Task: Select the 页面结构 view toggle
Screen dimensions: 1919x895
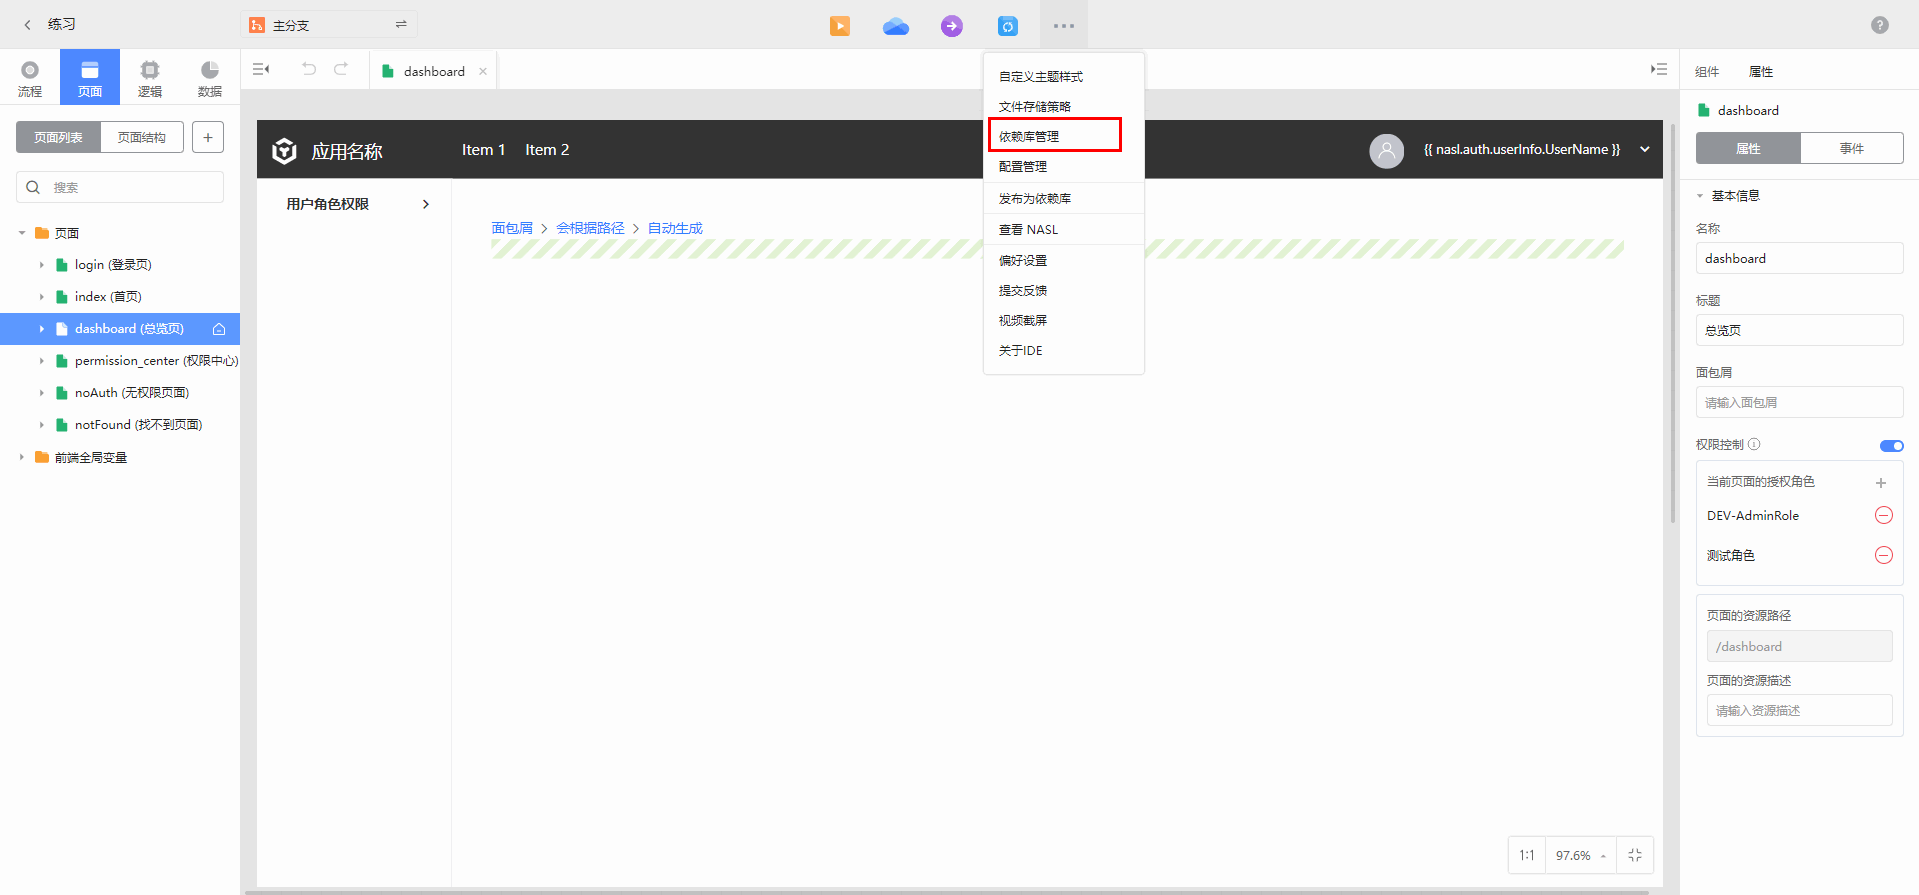Action: [142, 137]
